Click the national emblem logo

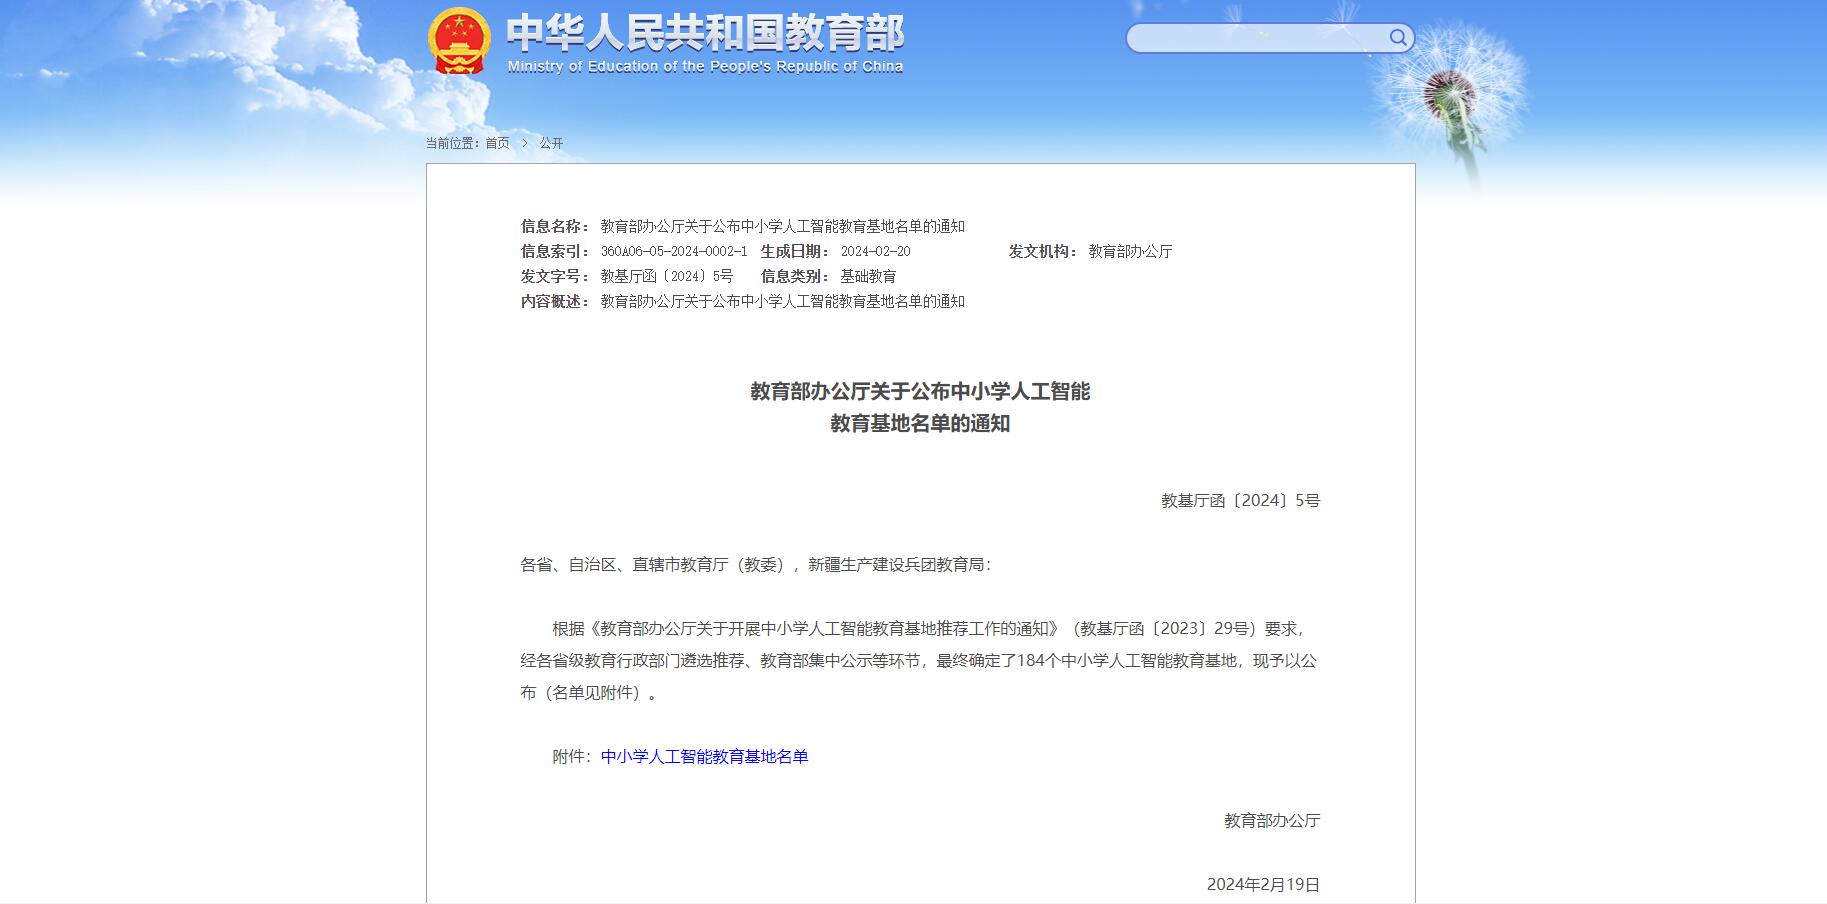tap(459, 41)
